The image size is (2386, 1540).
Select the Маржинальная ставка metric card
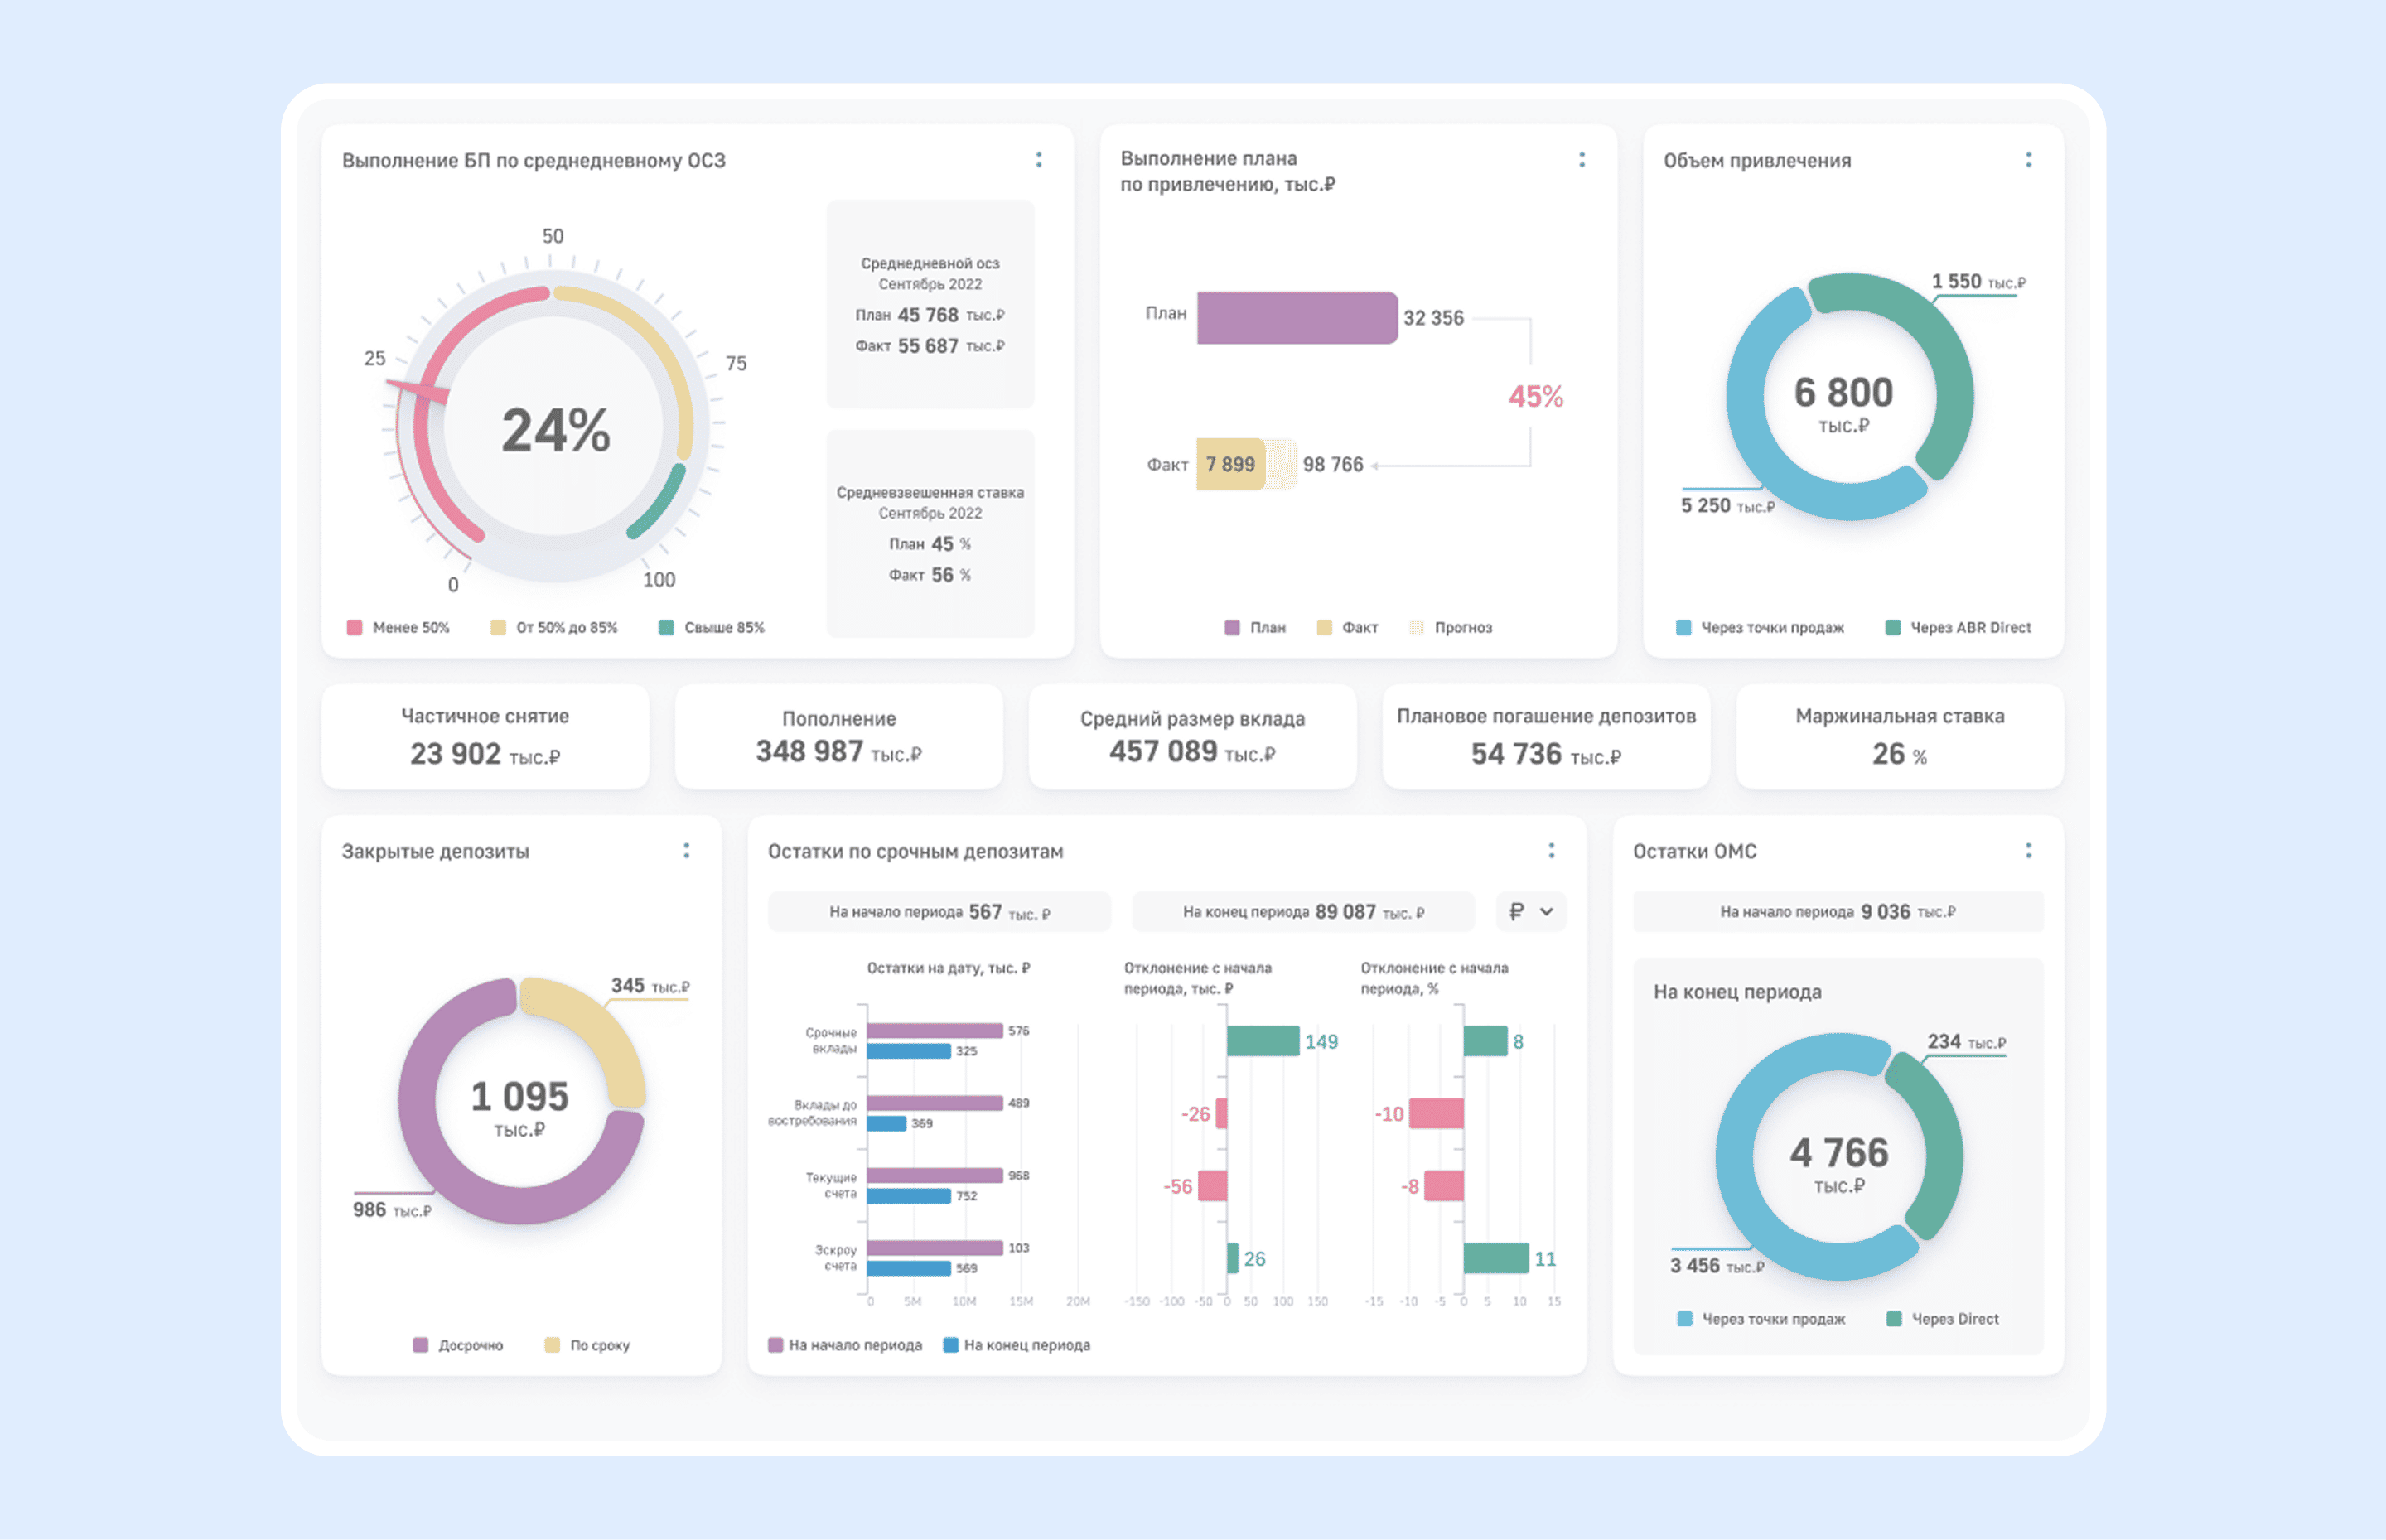pos(1900,737)
